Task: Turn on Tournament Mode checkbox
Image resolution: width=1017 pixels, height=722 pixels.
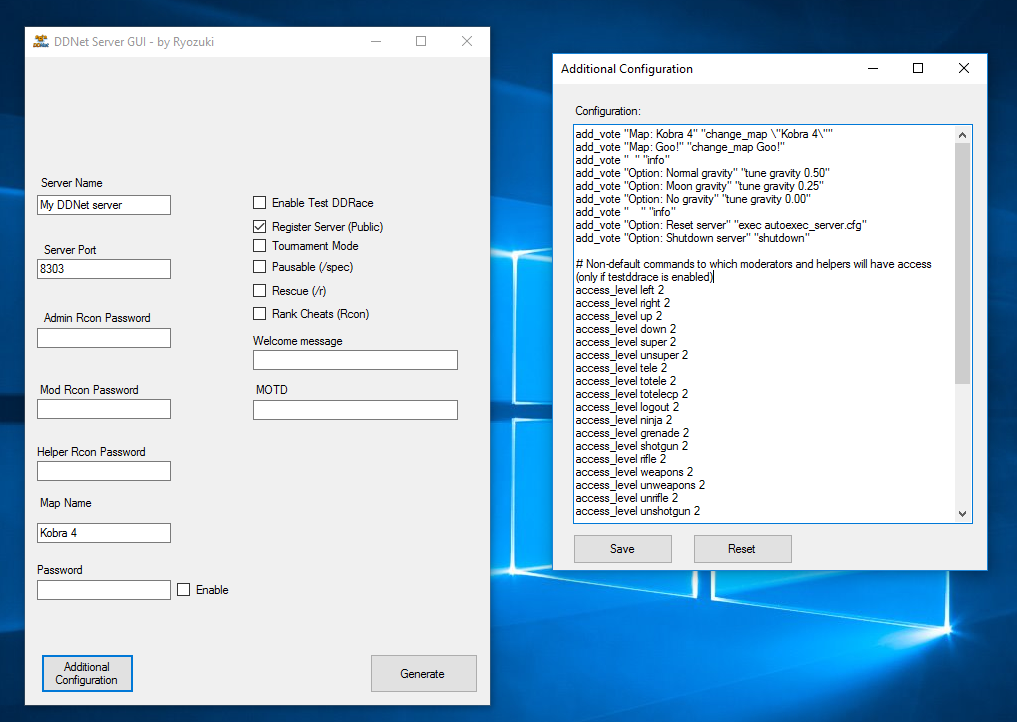Action: pos(260,246)
